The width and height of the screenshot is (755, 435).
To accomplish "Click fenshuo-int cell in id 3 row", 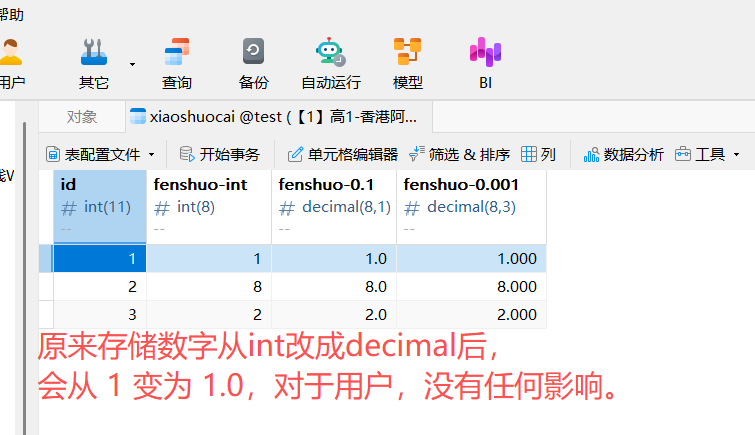I will click(209, 315).
